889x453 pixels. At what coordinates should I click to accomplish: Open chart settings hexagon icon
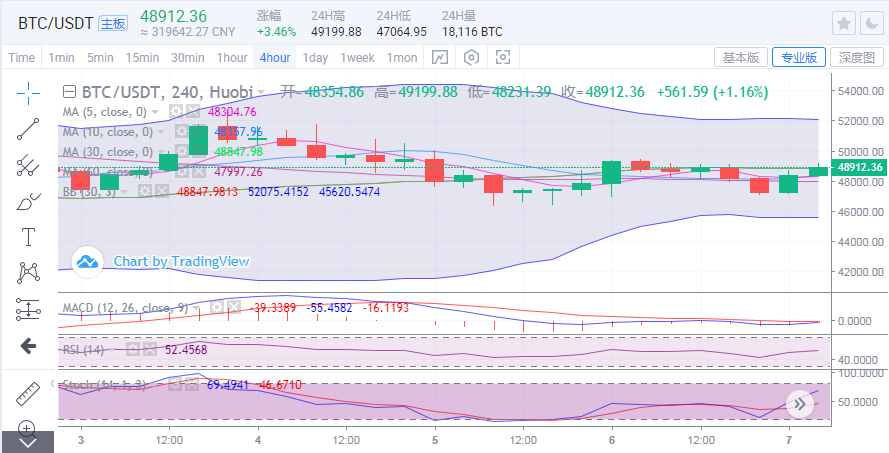[x=472, y=57]
